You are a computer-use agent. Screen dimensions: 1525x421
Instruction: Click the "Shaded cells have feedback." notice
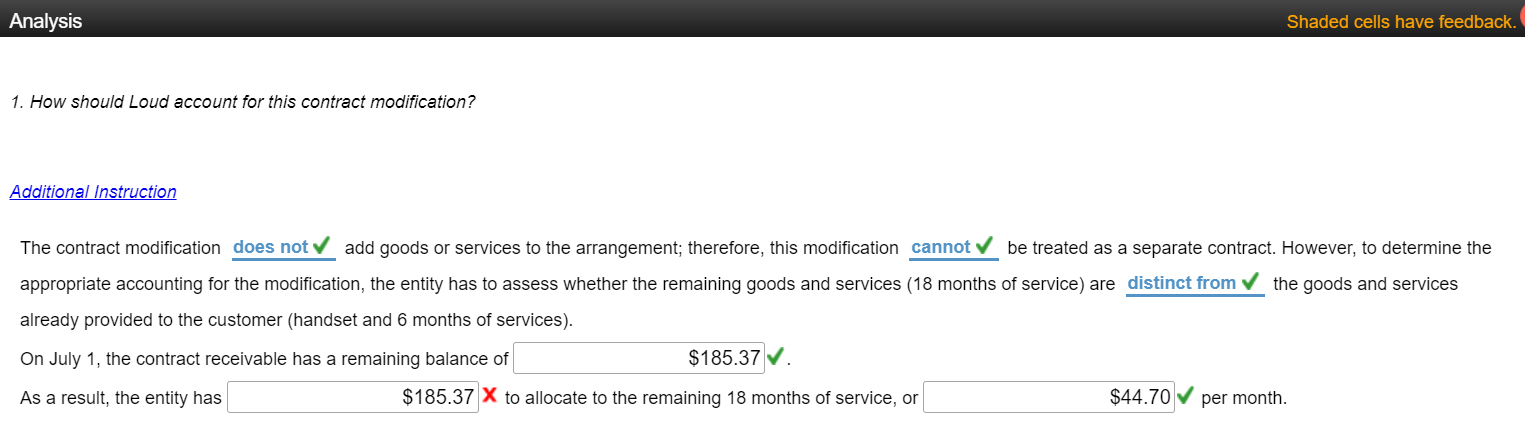(x=1401, y=21)
